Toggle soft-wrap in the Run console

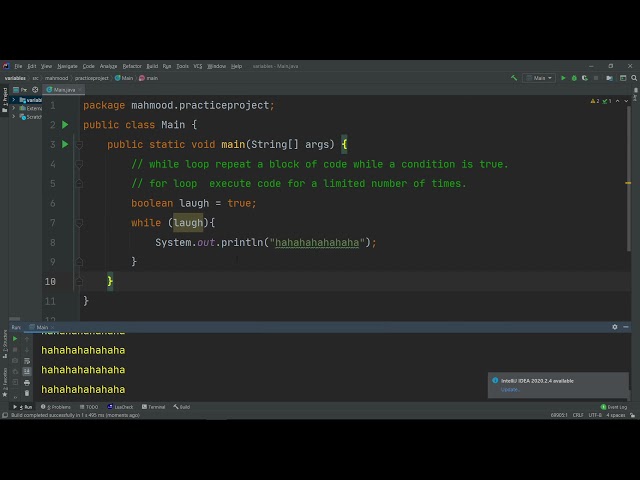[27, 361]
